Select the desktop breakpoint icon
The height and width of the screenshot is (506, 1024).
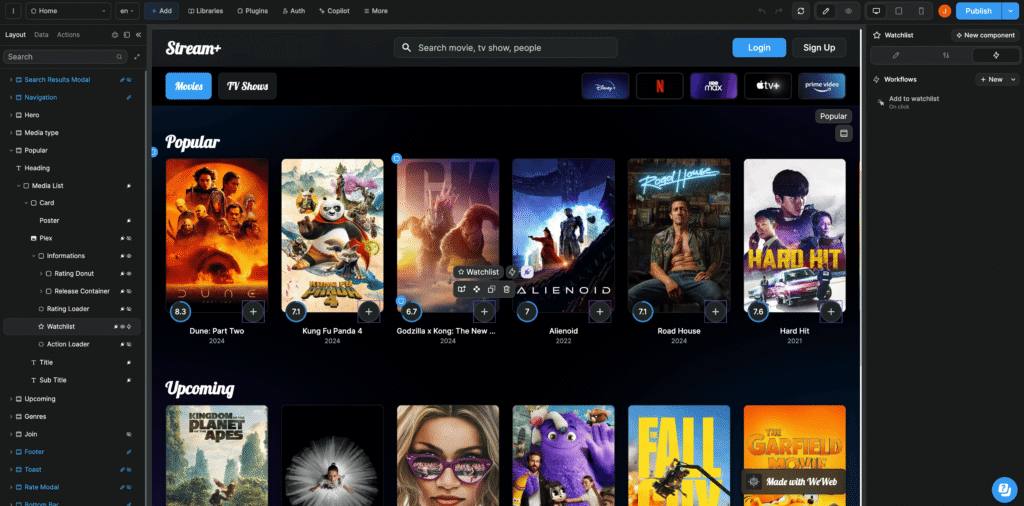876,11
